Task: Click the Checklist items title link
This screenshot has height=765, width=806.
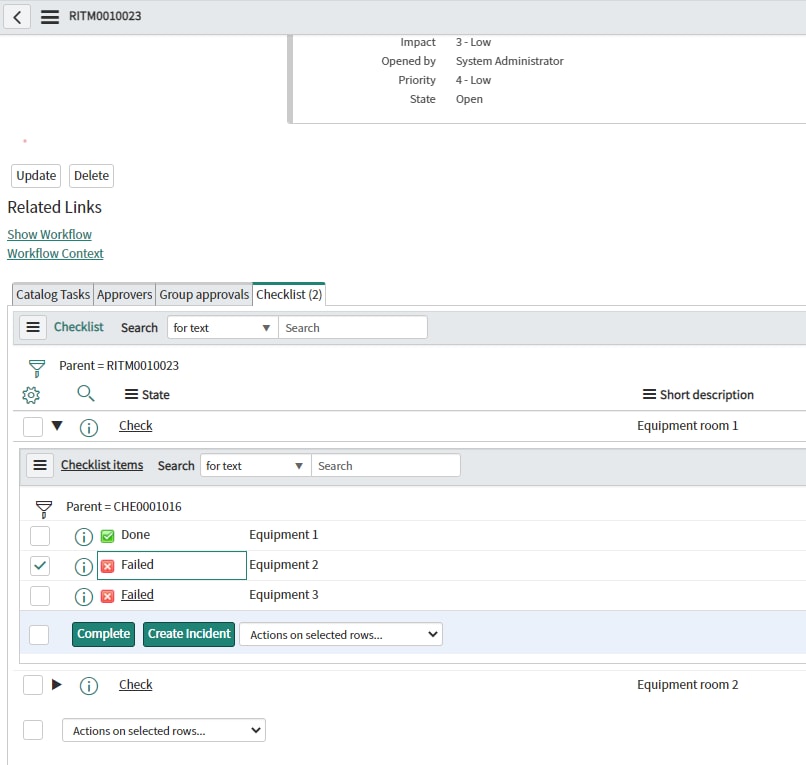Action: (102, 465)
